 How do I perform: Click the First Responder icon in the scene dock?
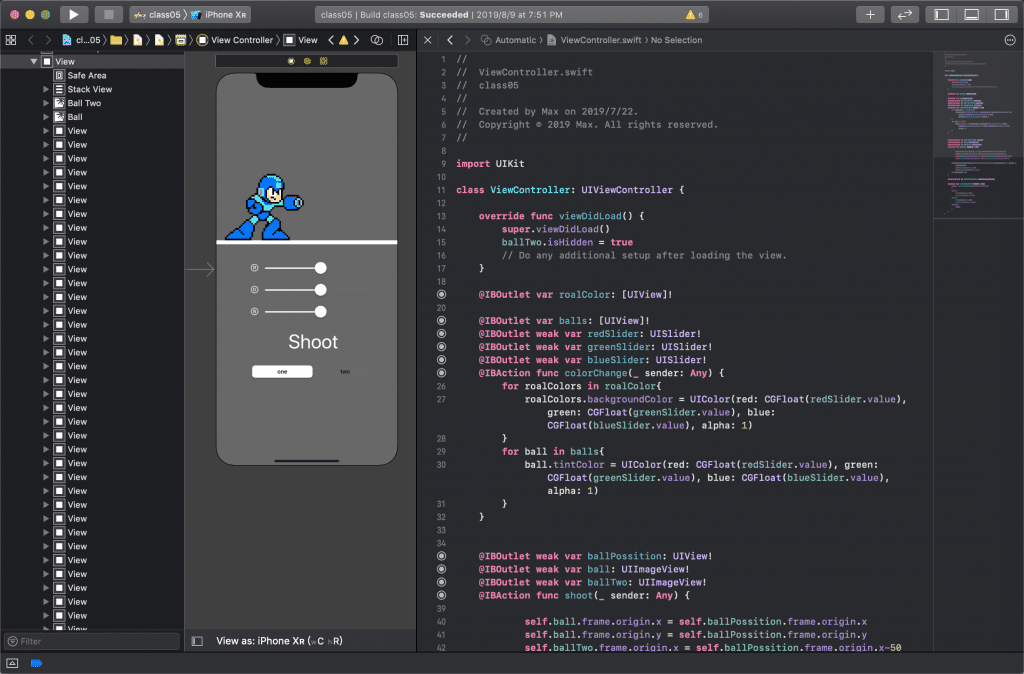(x=307, y=61)
